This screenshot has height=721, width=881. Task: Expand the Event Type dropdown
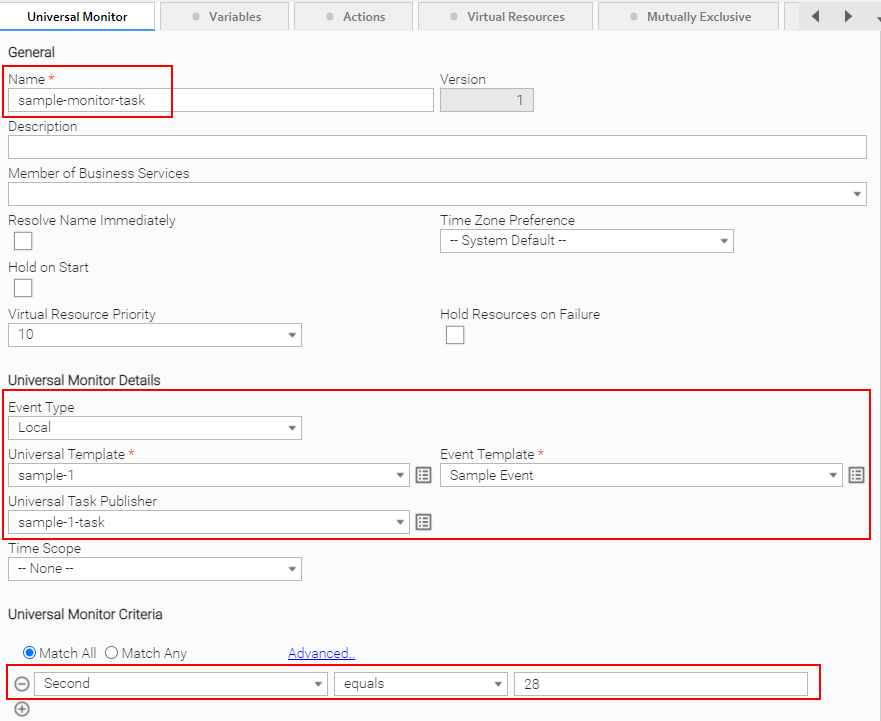point(155,428)
